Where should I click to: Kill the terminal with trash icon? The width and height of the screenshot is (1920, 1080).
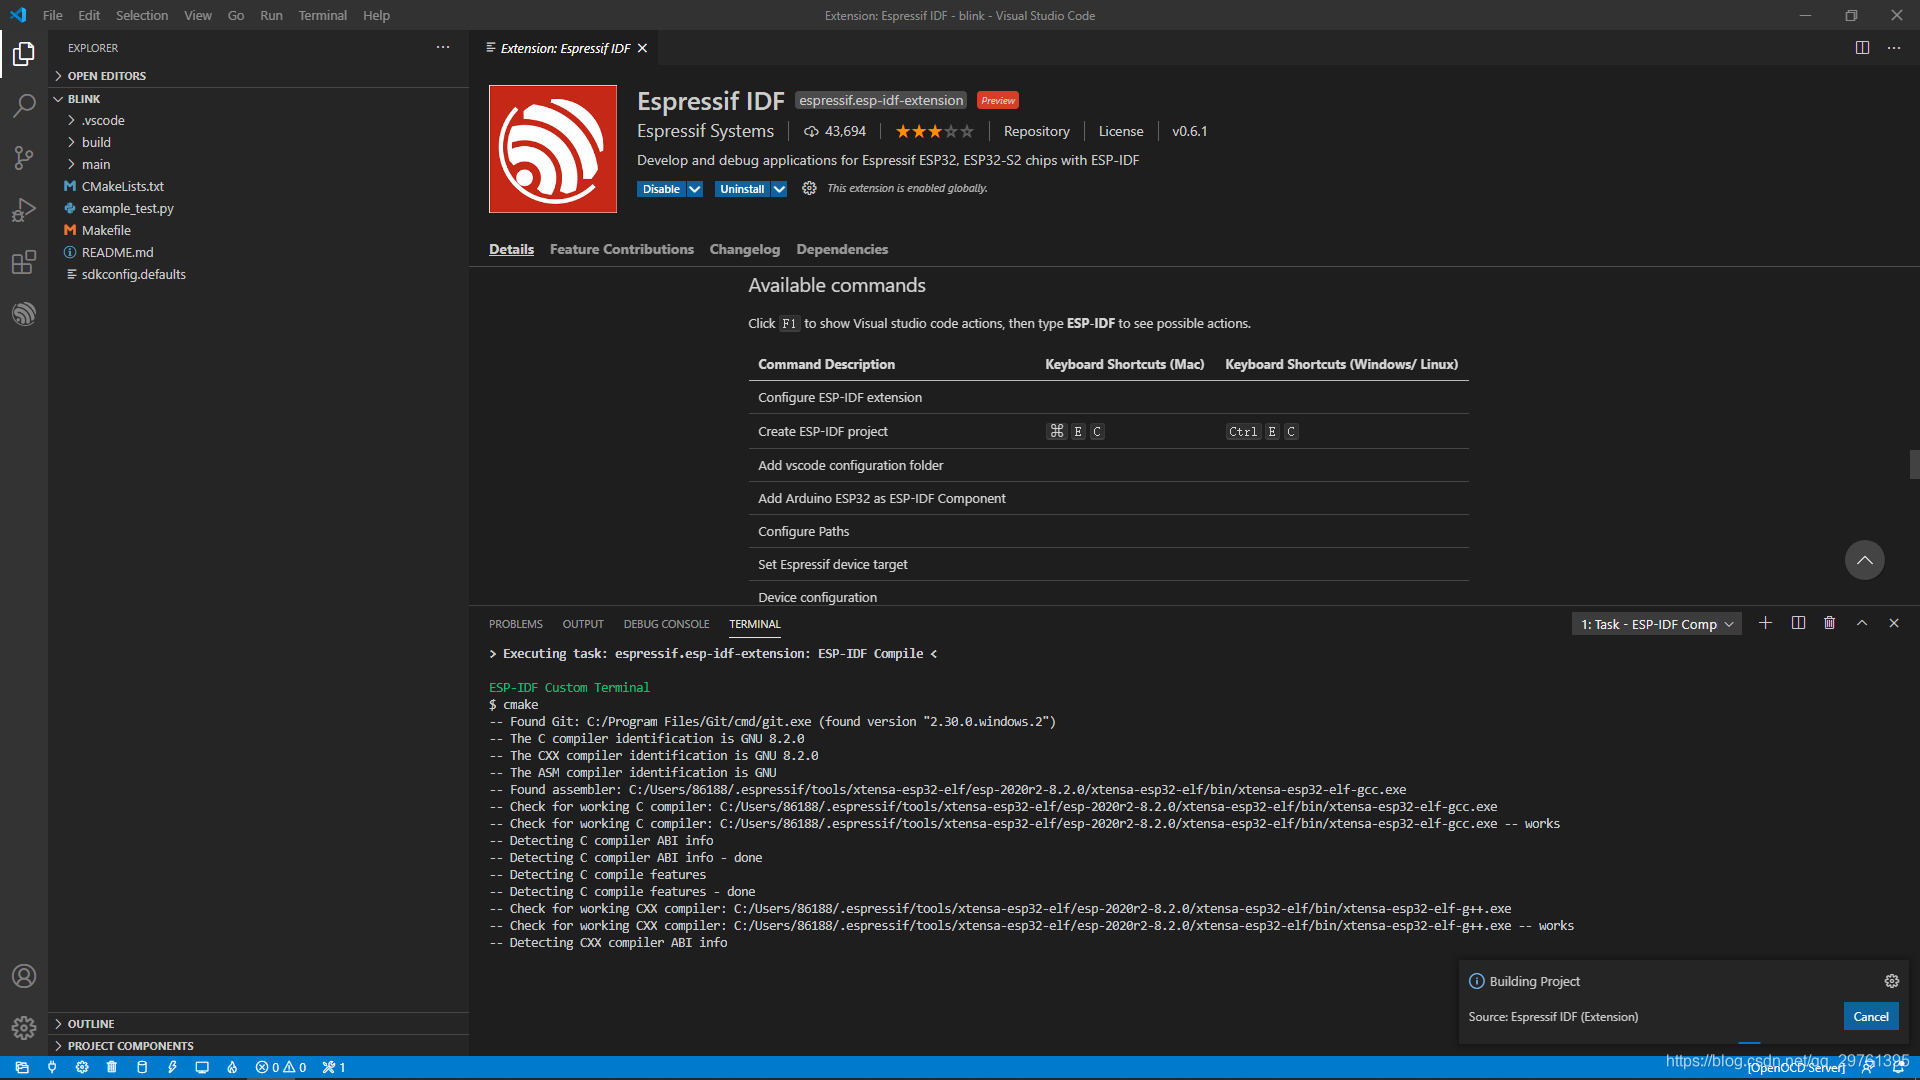tap(1830, 623)
